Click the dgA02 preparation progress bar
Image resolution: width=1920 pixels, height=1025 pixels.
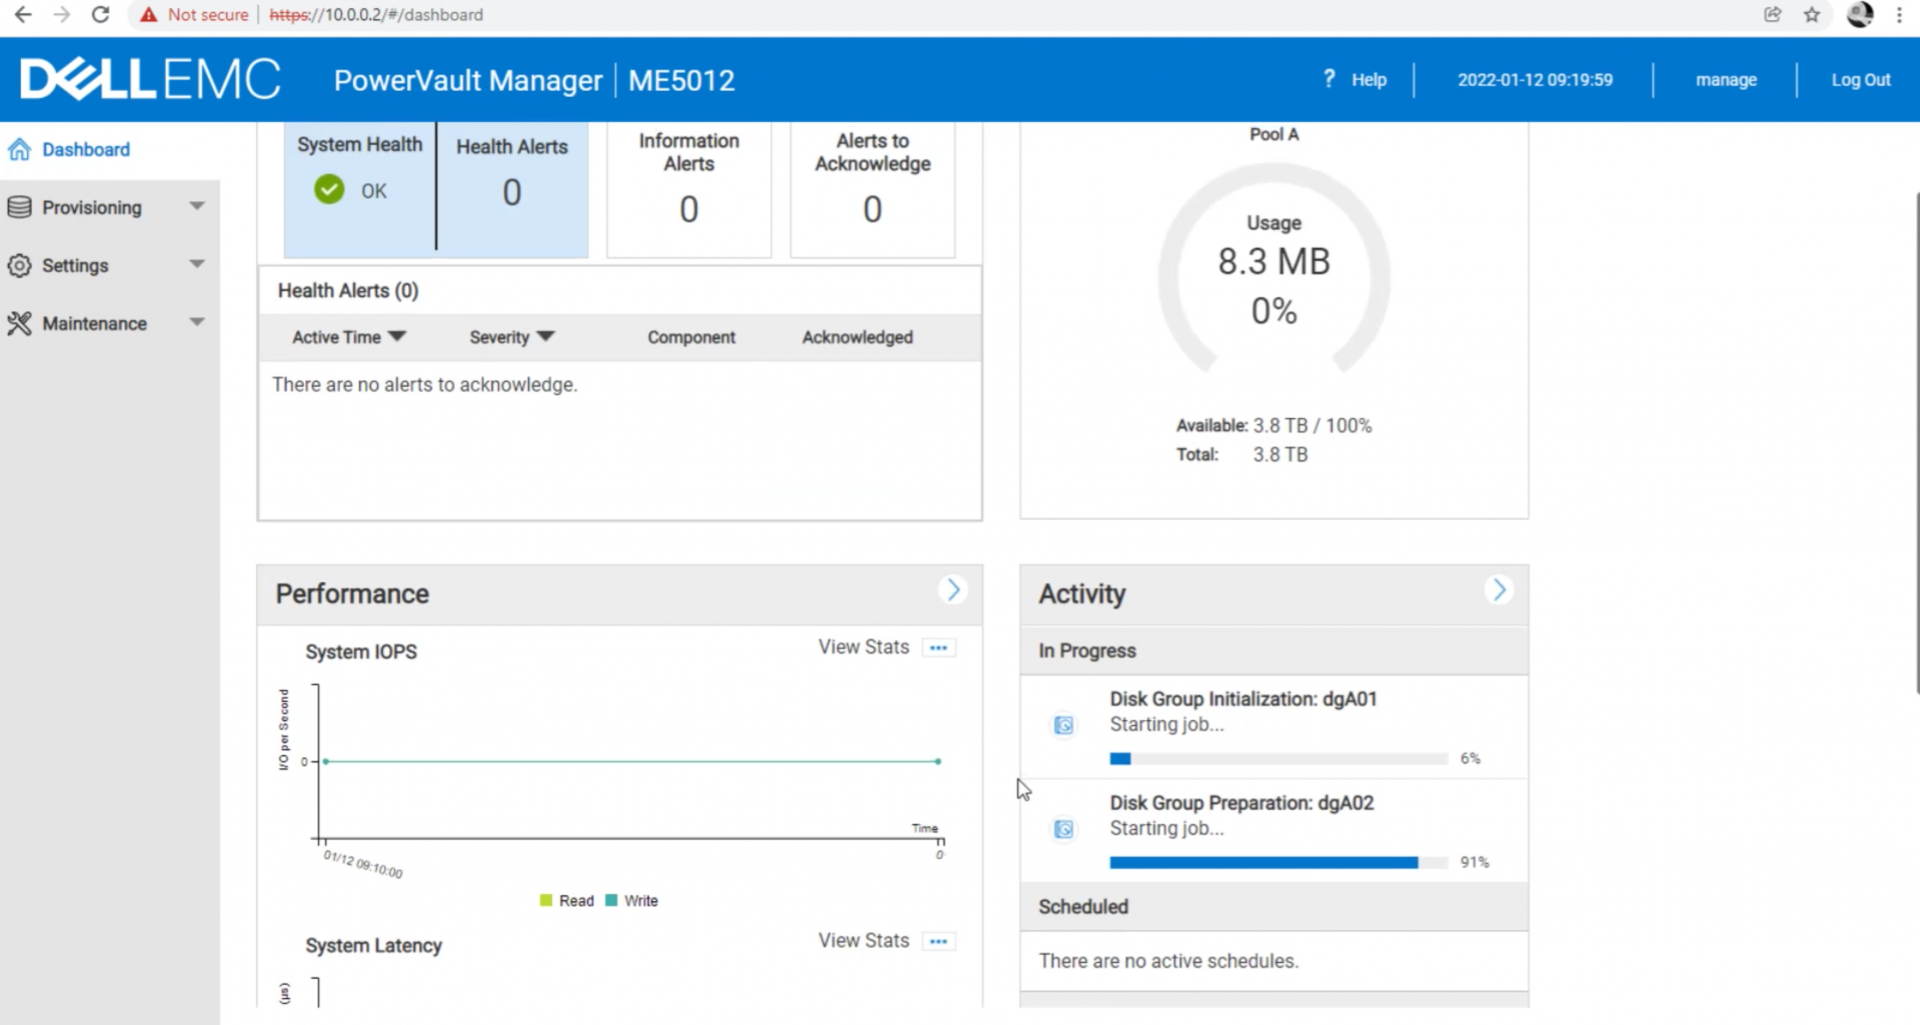tap(1278, 862)
